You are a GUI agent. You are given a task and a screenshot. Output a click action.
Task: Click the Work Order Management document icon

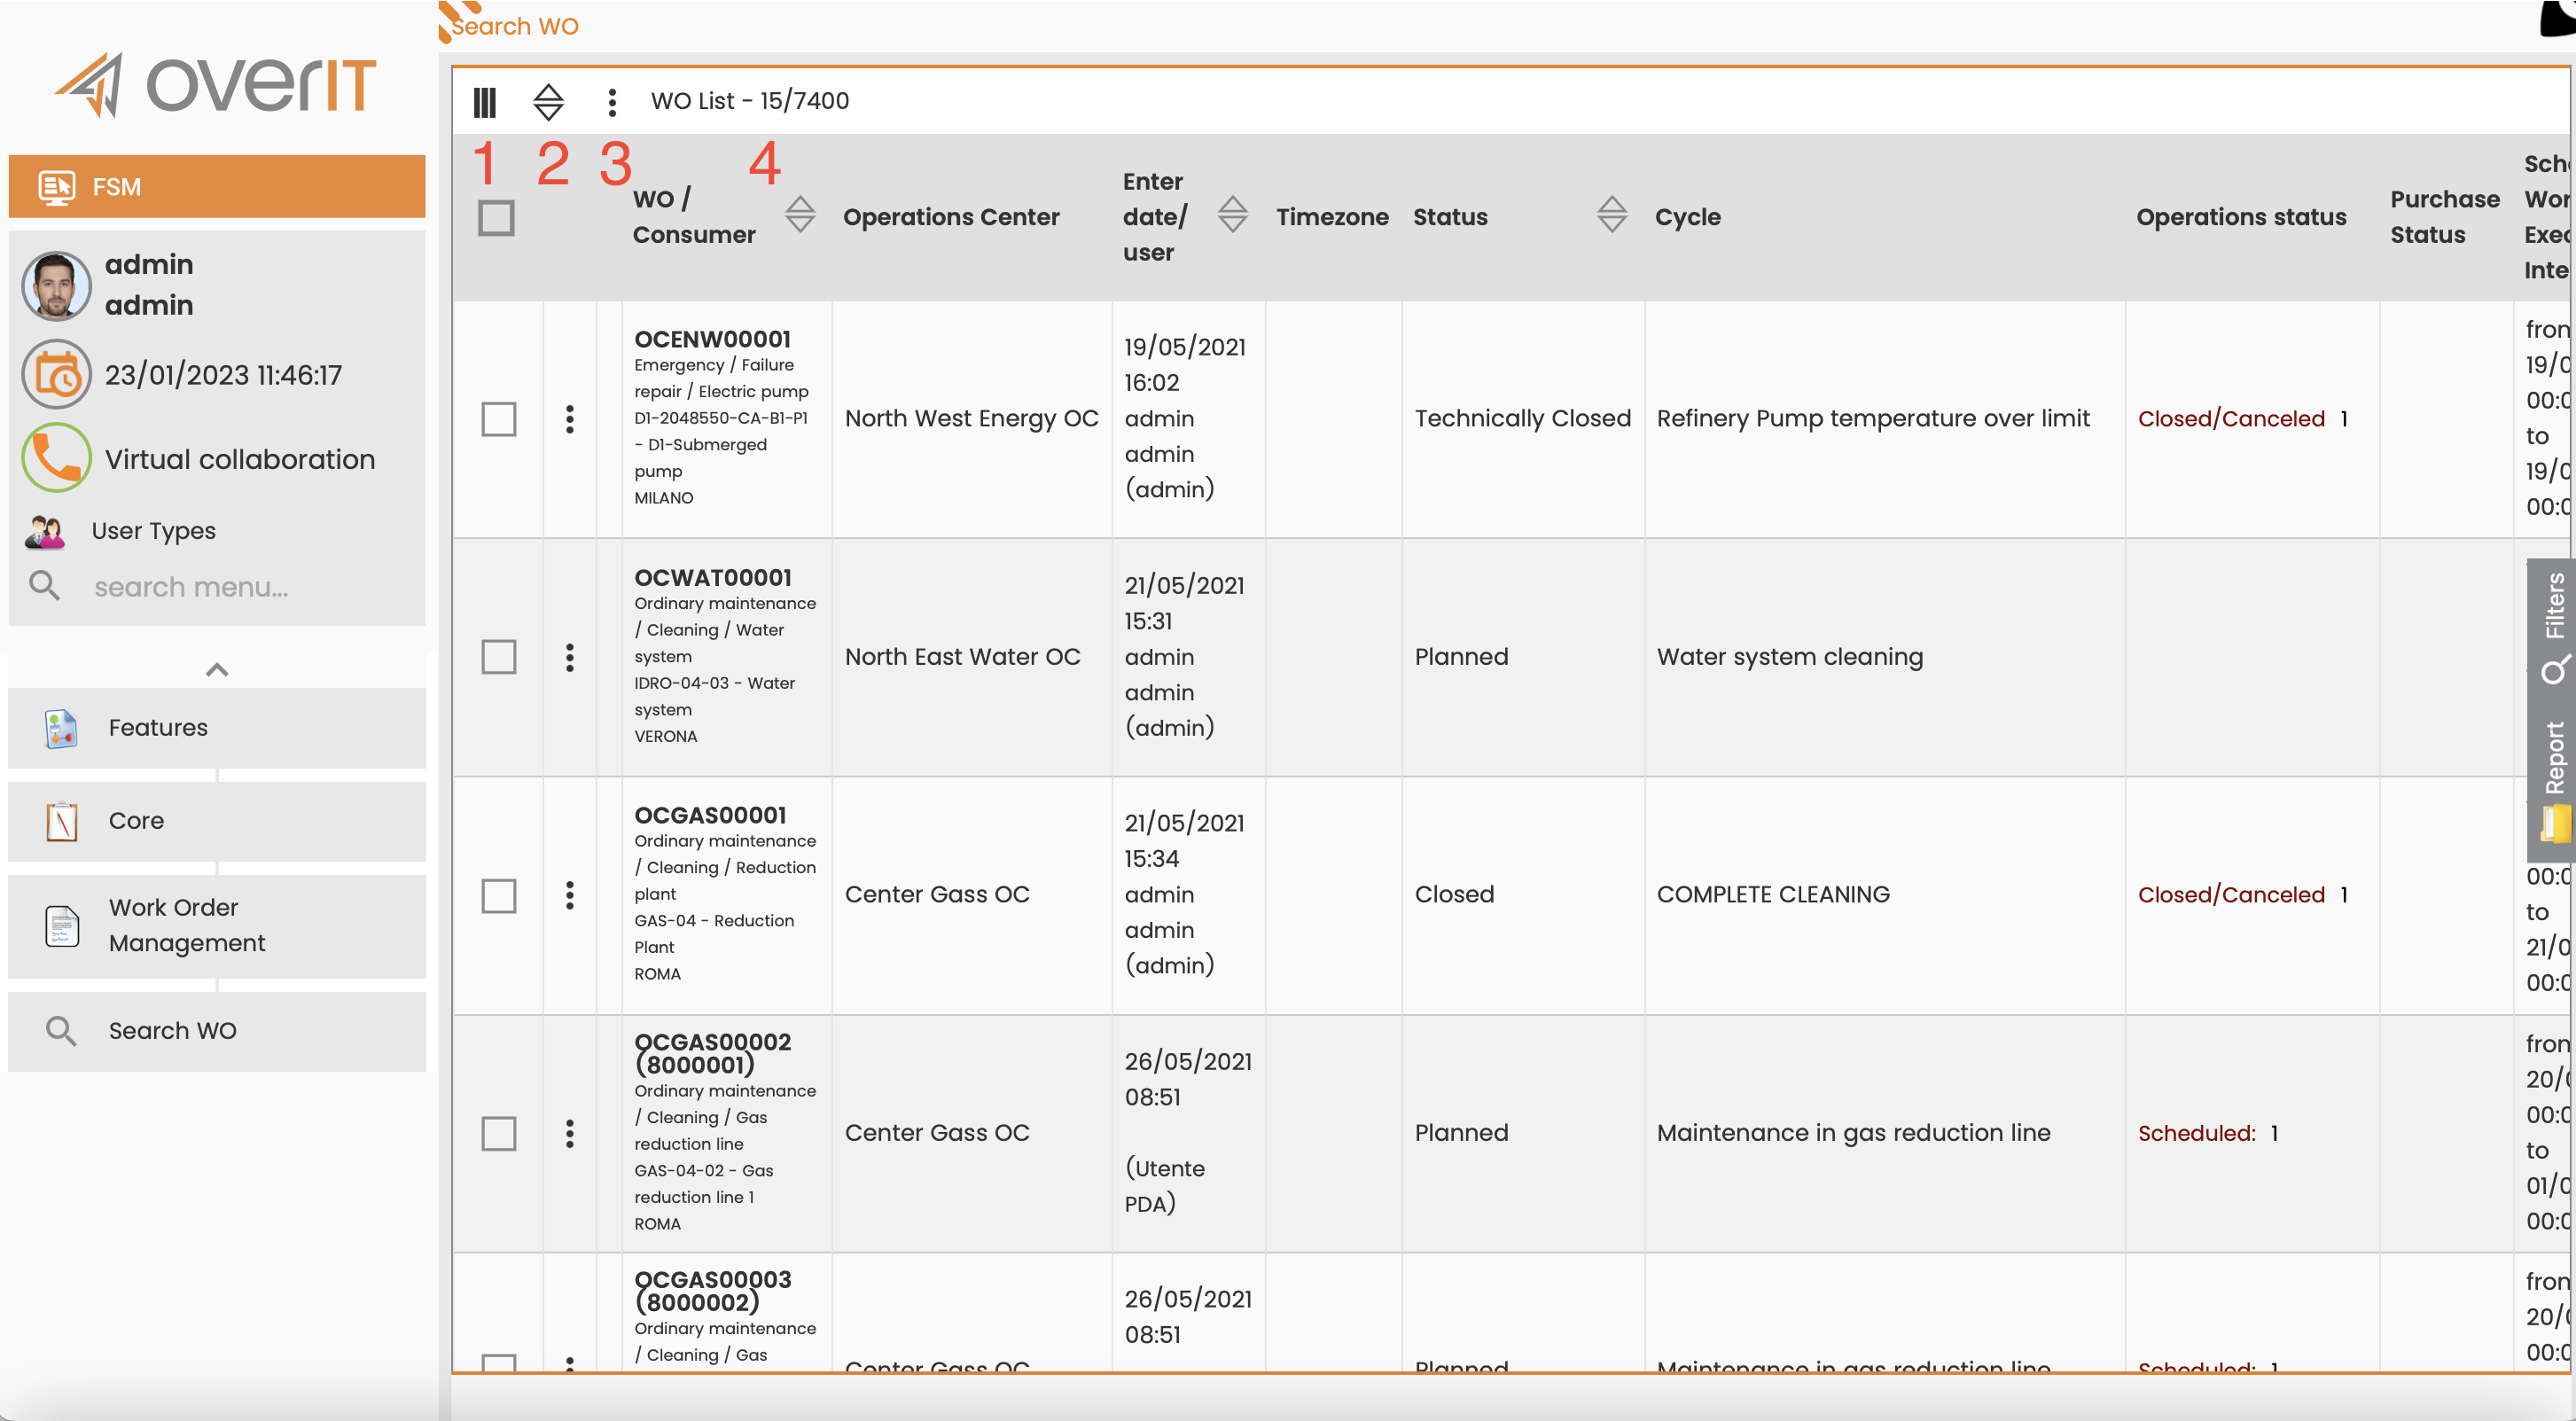coord(61,926)
